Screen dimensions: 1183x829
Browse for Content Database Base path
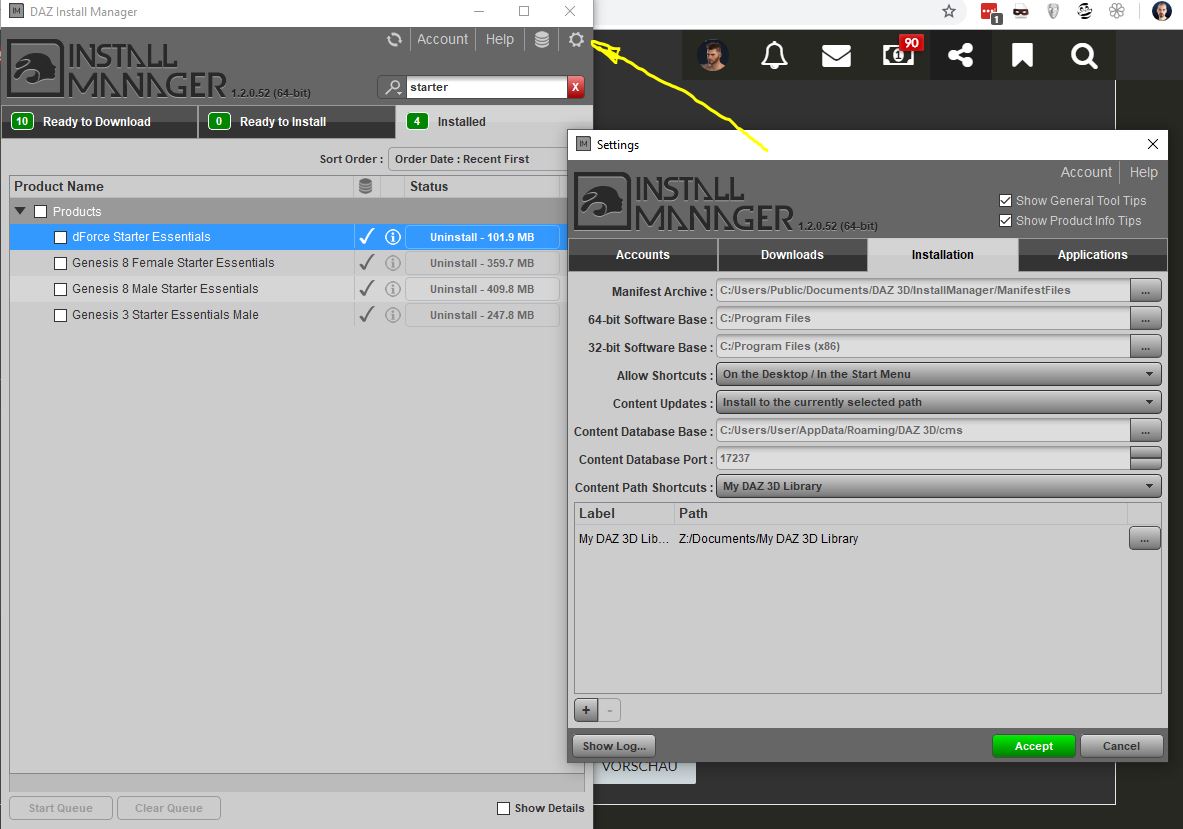click(x=1145, y=431)
